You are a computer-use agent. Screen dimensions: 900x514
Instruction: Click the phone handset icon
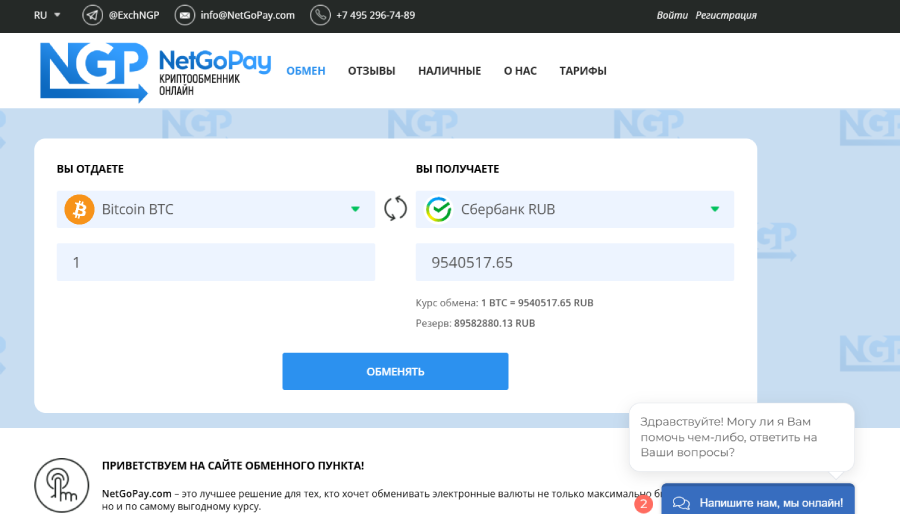(x=320, y=15)
